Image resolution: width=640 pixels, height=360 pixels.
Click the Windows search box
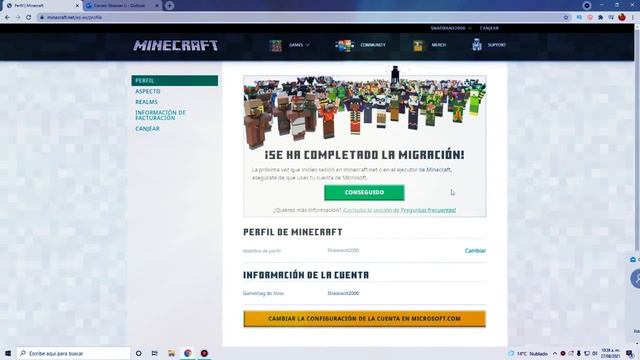pos(73,353)
